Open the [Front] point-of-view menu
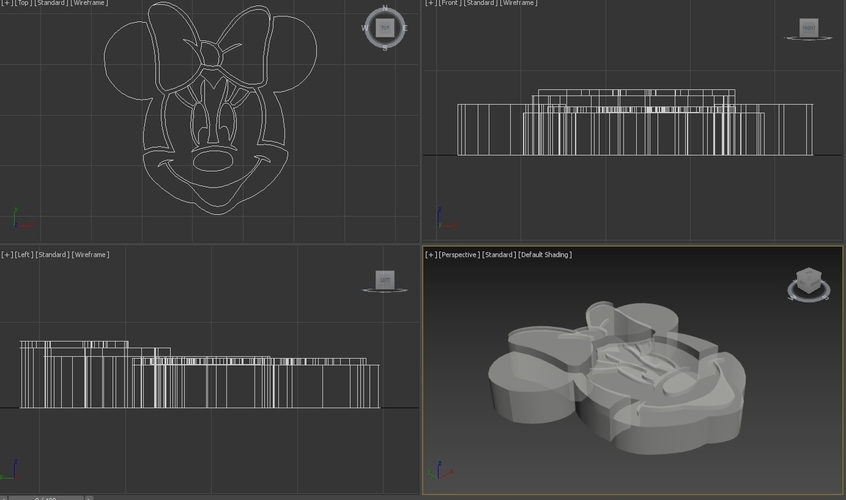Viewport: 846px width, 500px height. [x=449, y=3]
